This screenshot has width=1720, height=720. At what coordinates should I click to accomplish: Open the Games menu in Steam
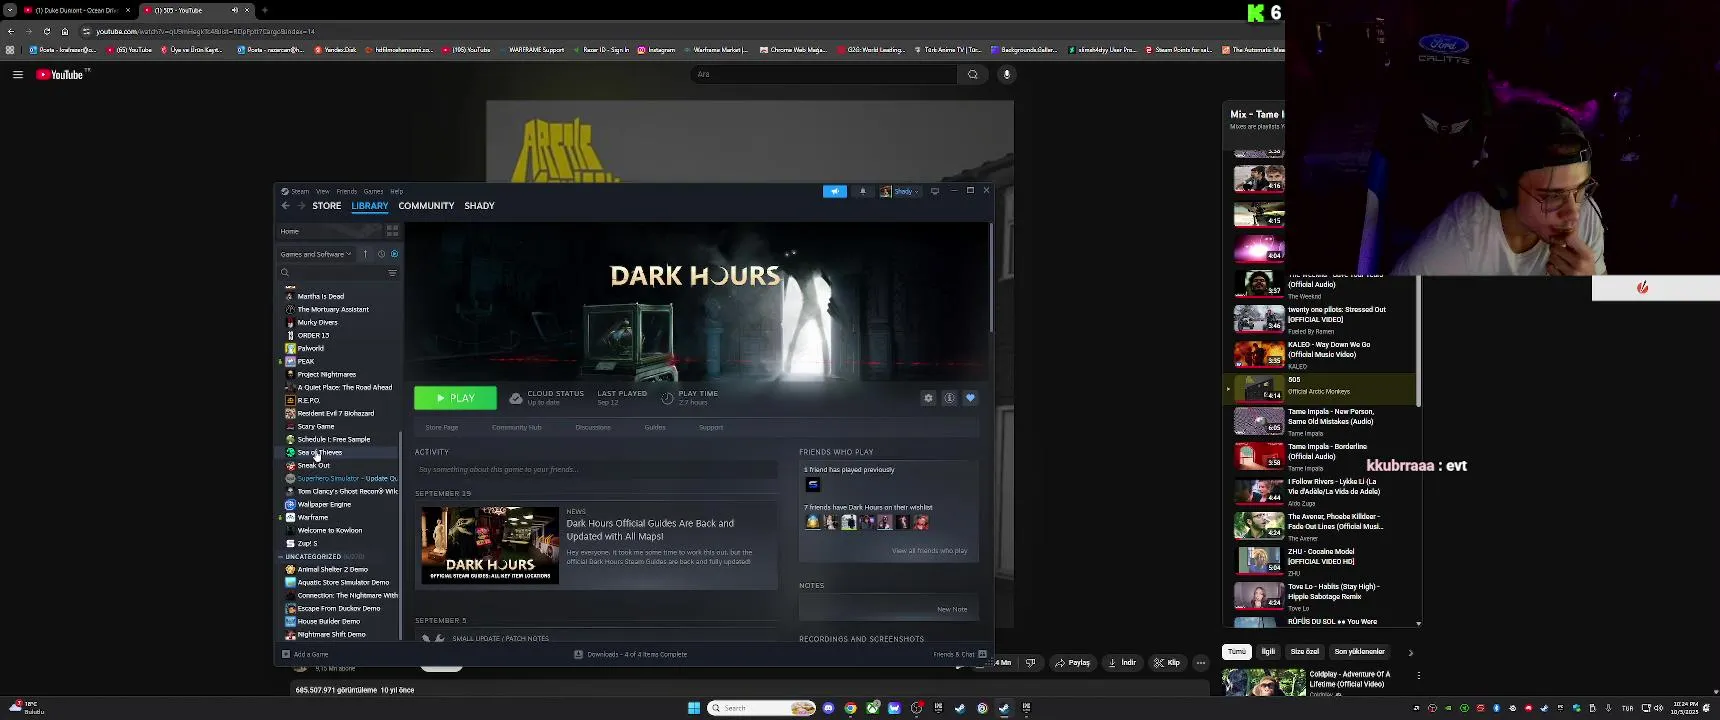tap(373, 191)
